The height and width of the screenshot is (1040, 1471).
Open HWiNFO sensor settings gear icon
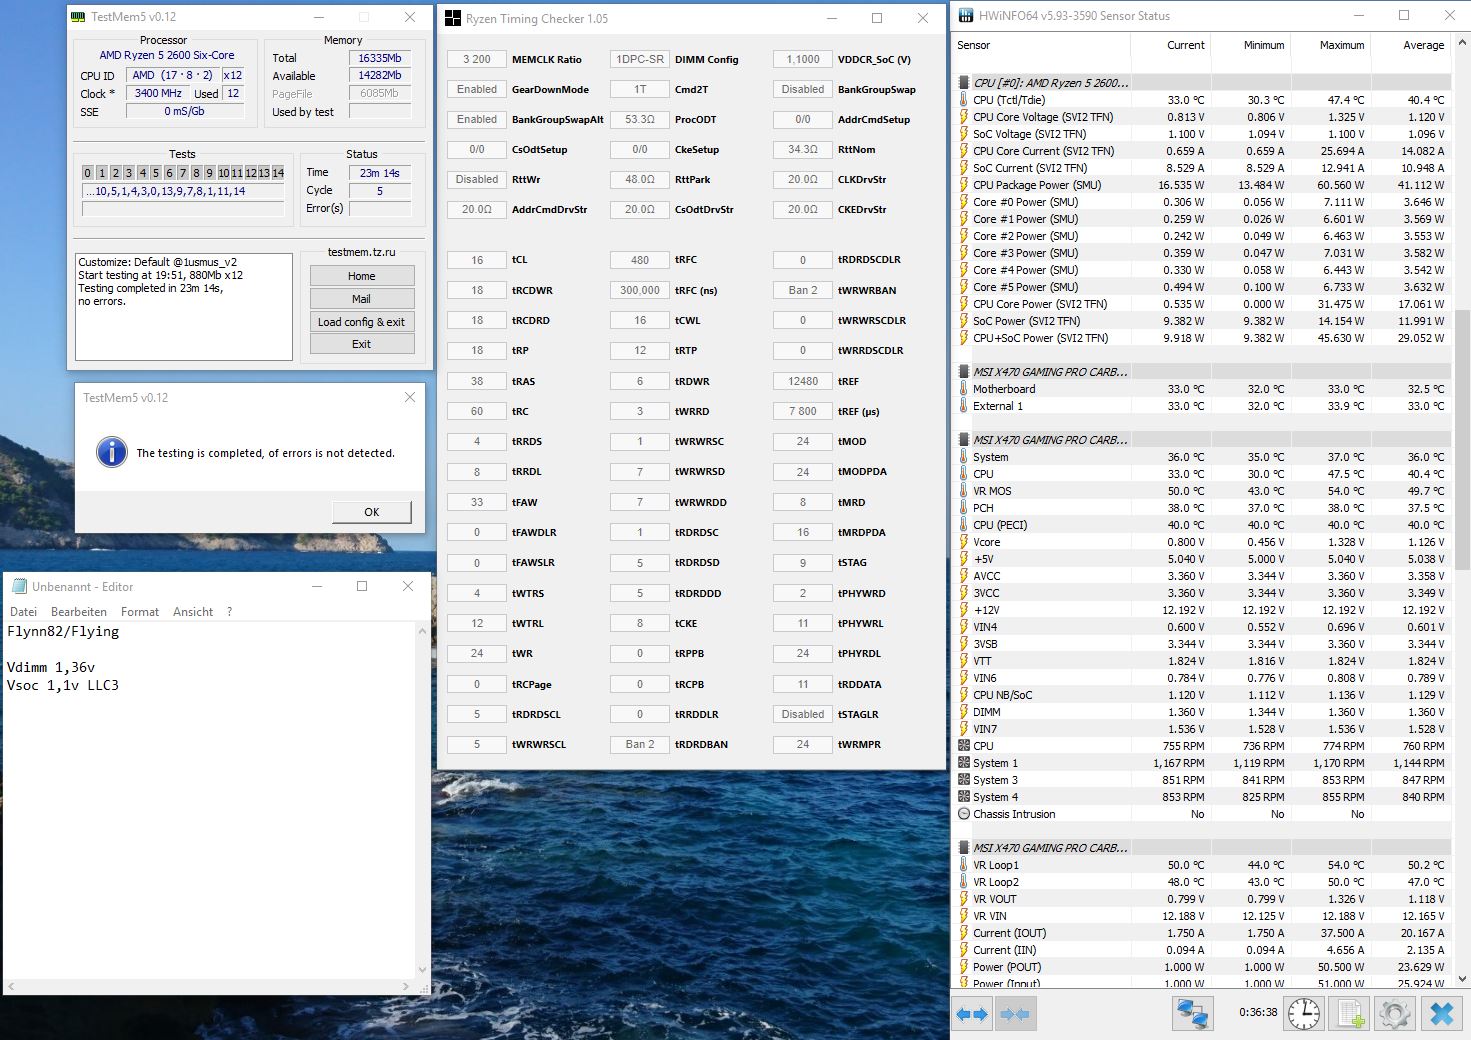point(1394,1013)
